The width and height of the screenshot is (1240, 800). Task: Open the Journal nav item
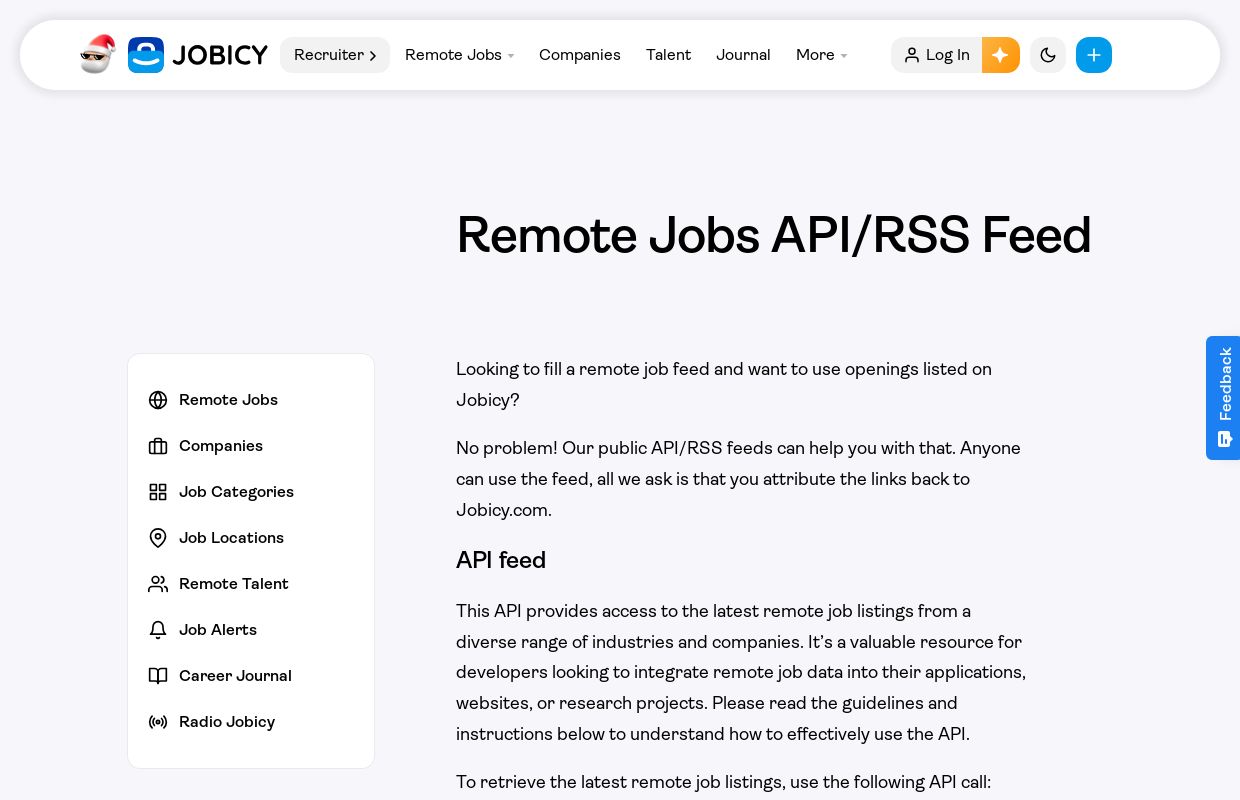[x=743, y=55]
